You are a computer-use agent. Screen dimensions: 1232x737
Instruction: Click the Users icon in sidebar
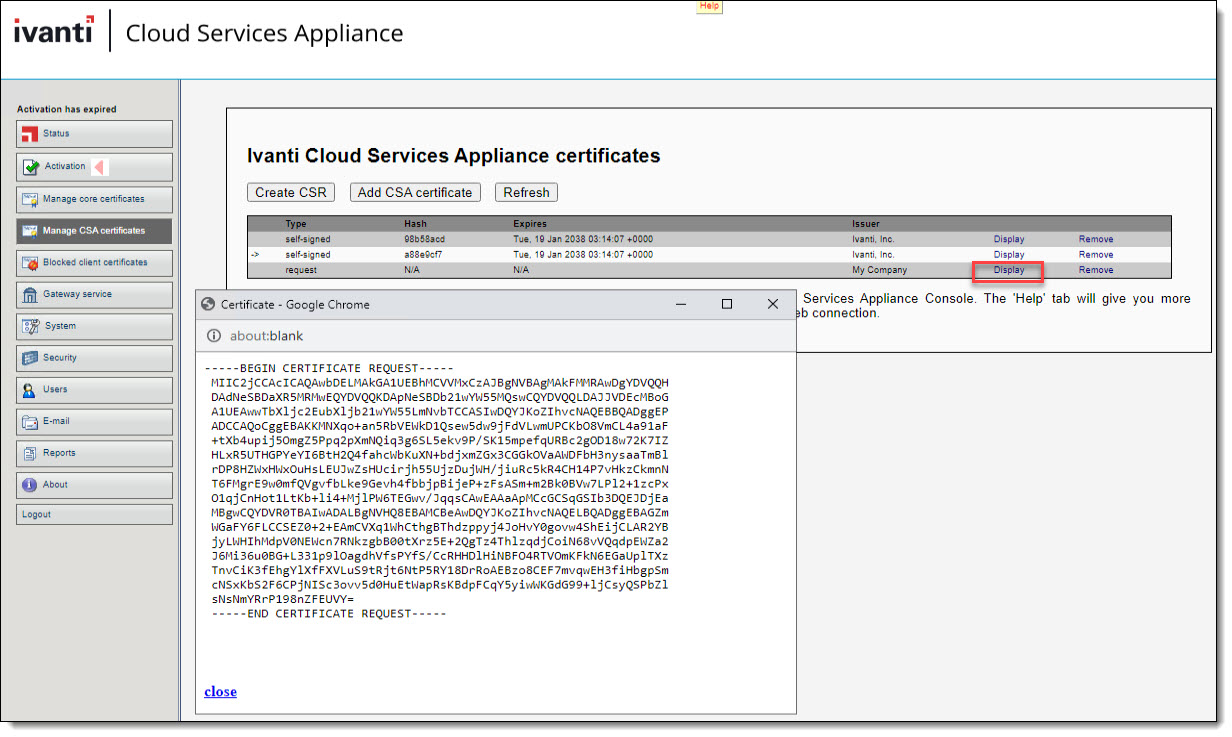pos(30,390)
